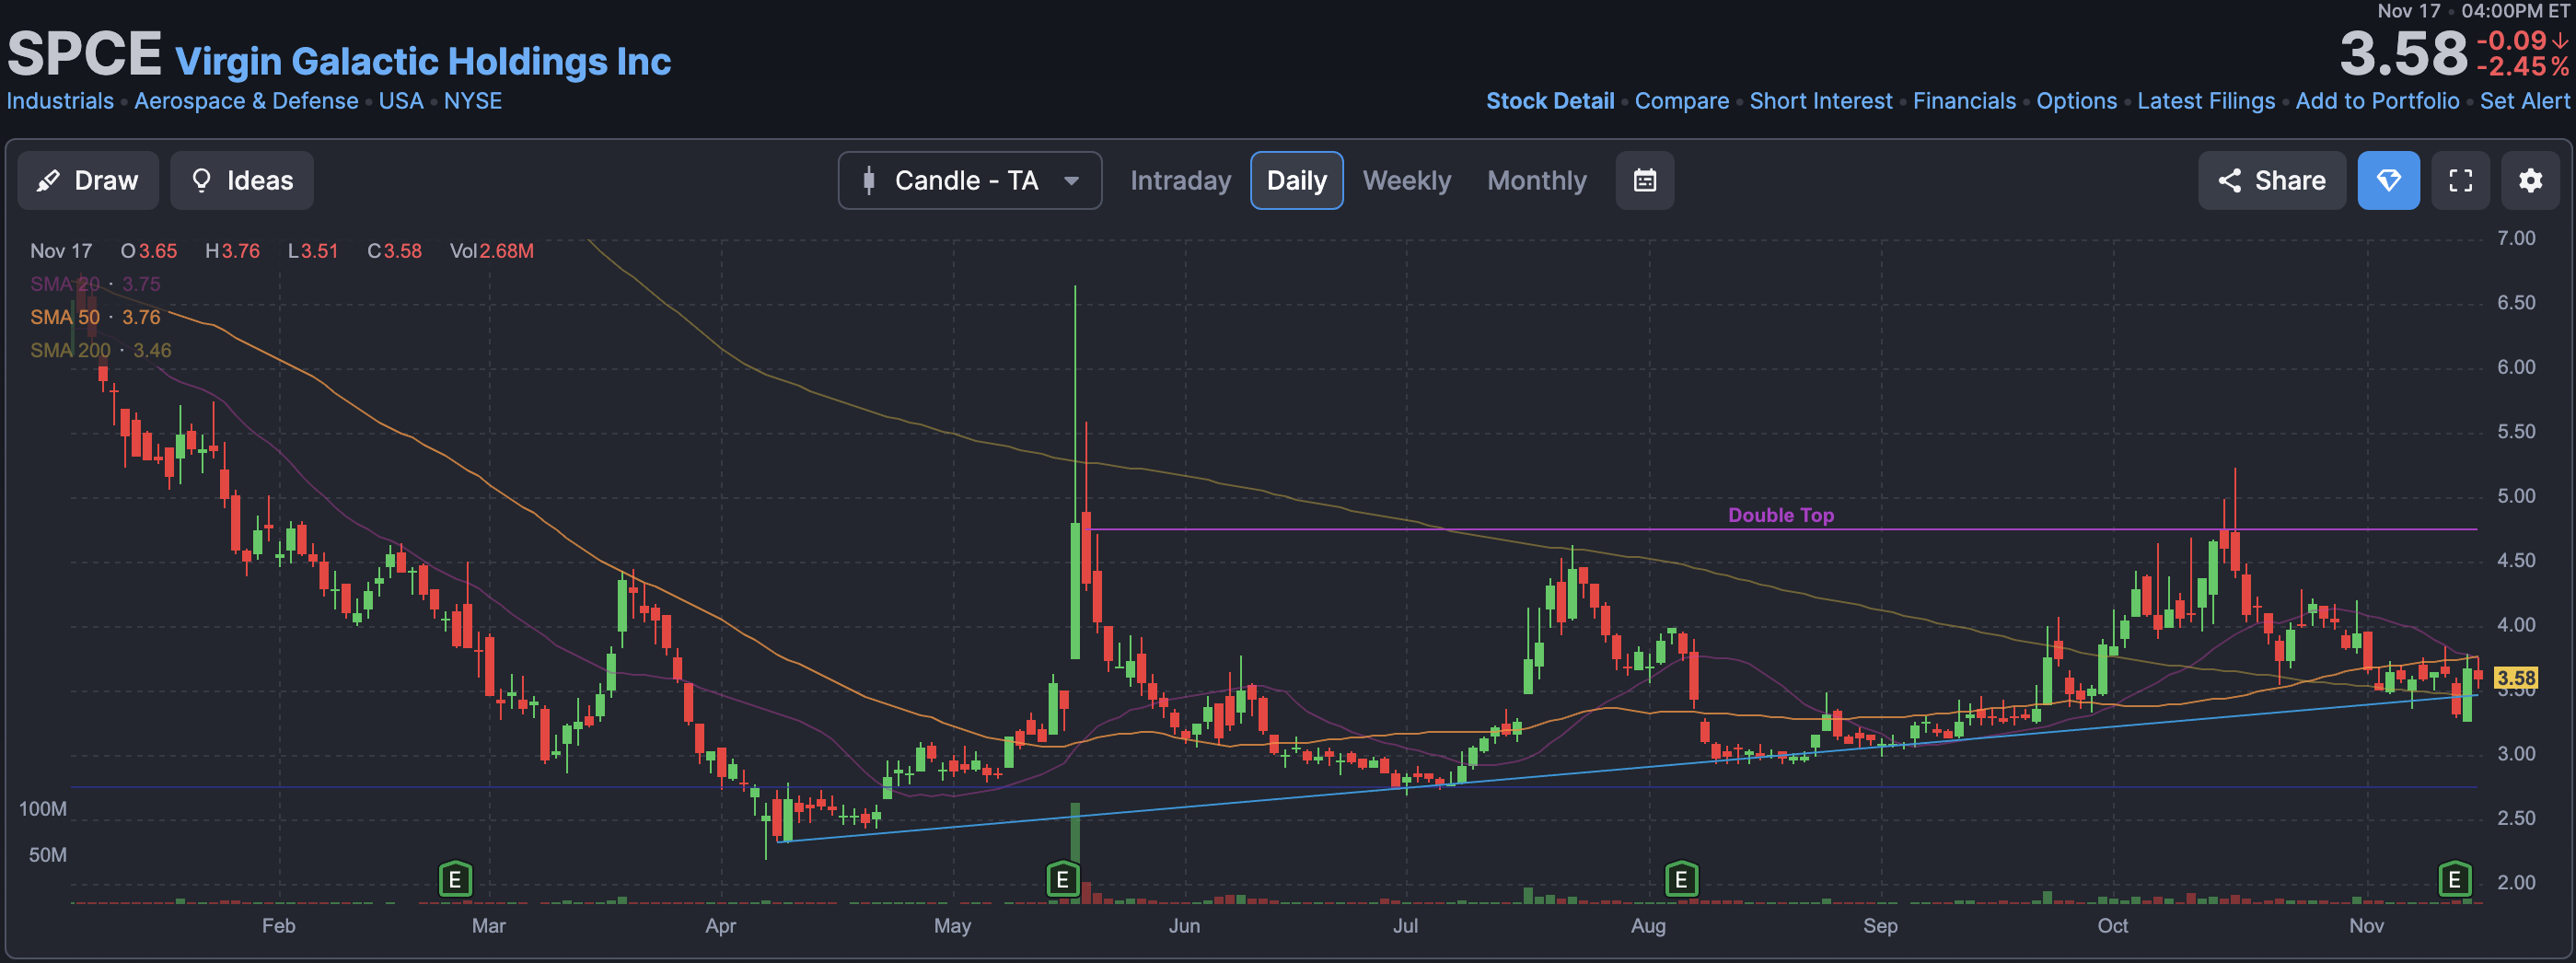Click the February earnings E marker
This screenshot has width=2576, height=963.
pos(455,879)
